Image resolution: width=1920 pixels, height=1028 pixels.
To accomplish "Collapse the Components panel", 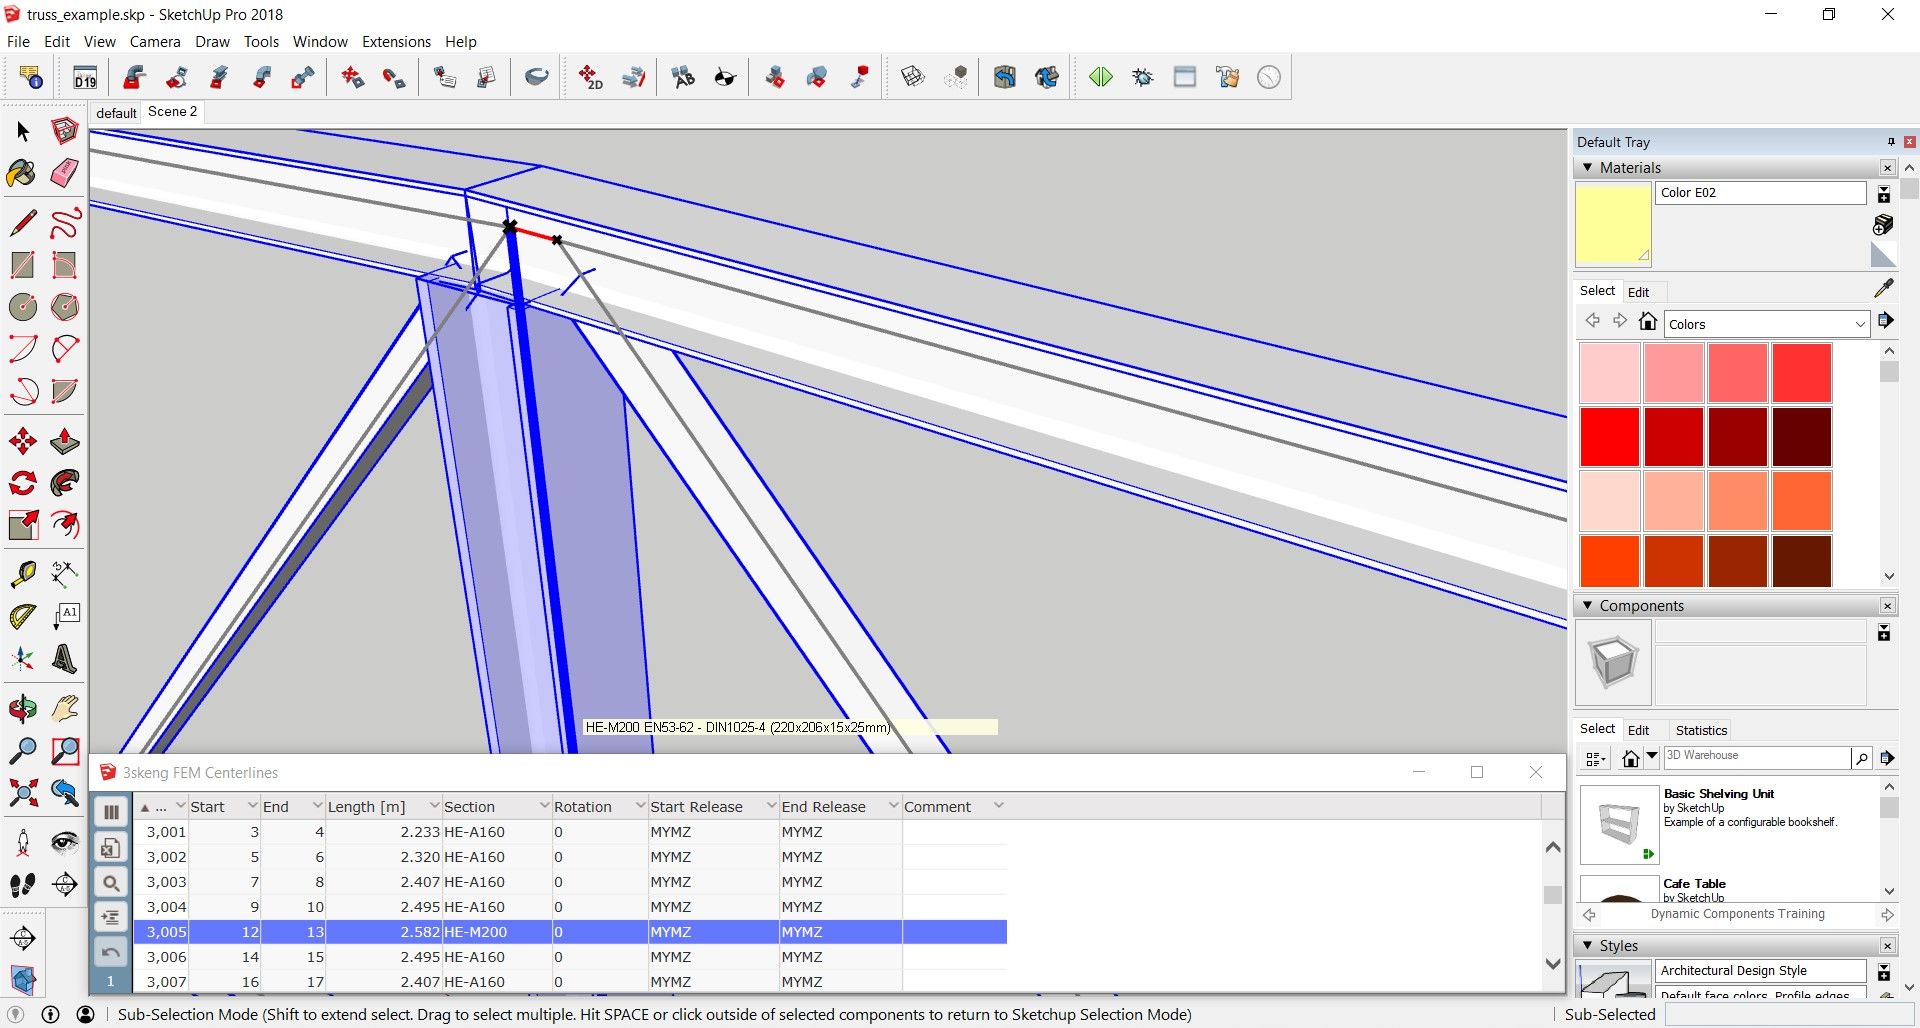I will coord(1588,606).
